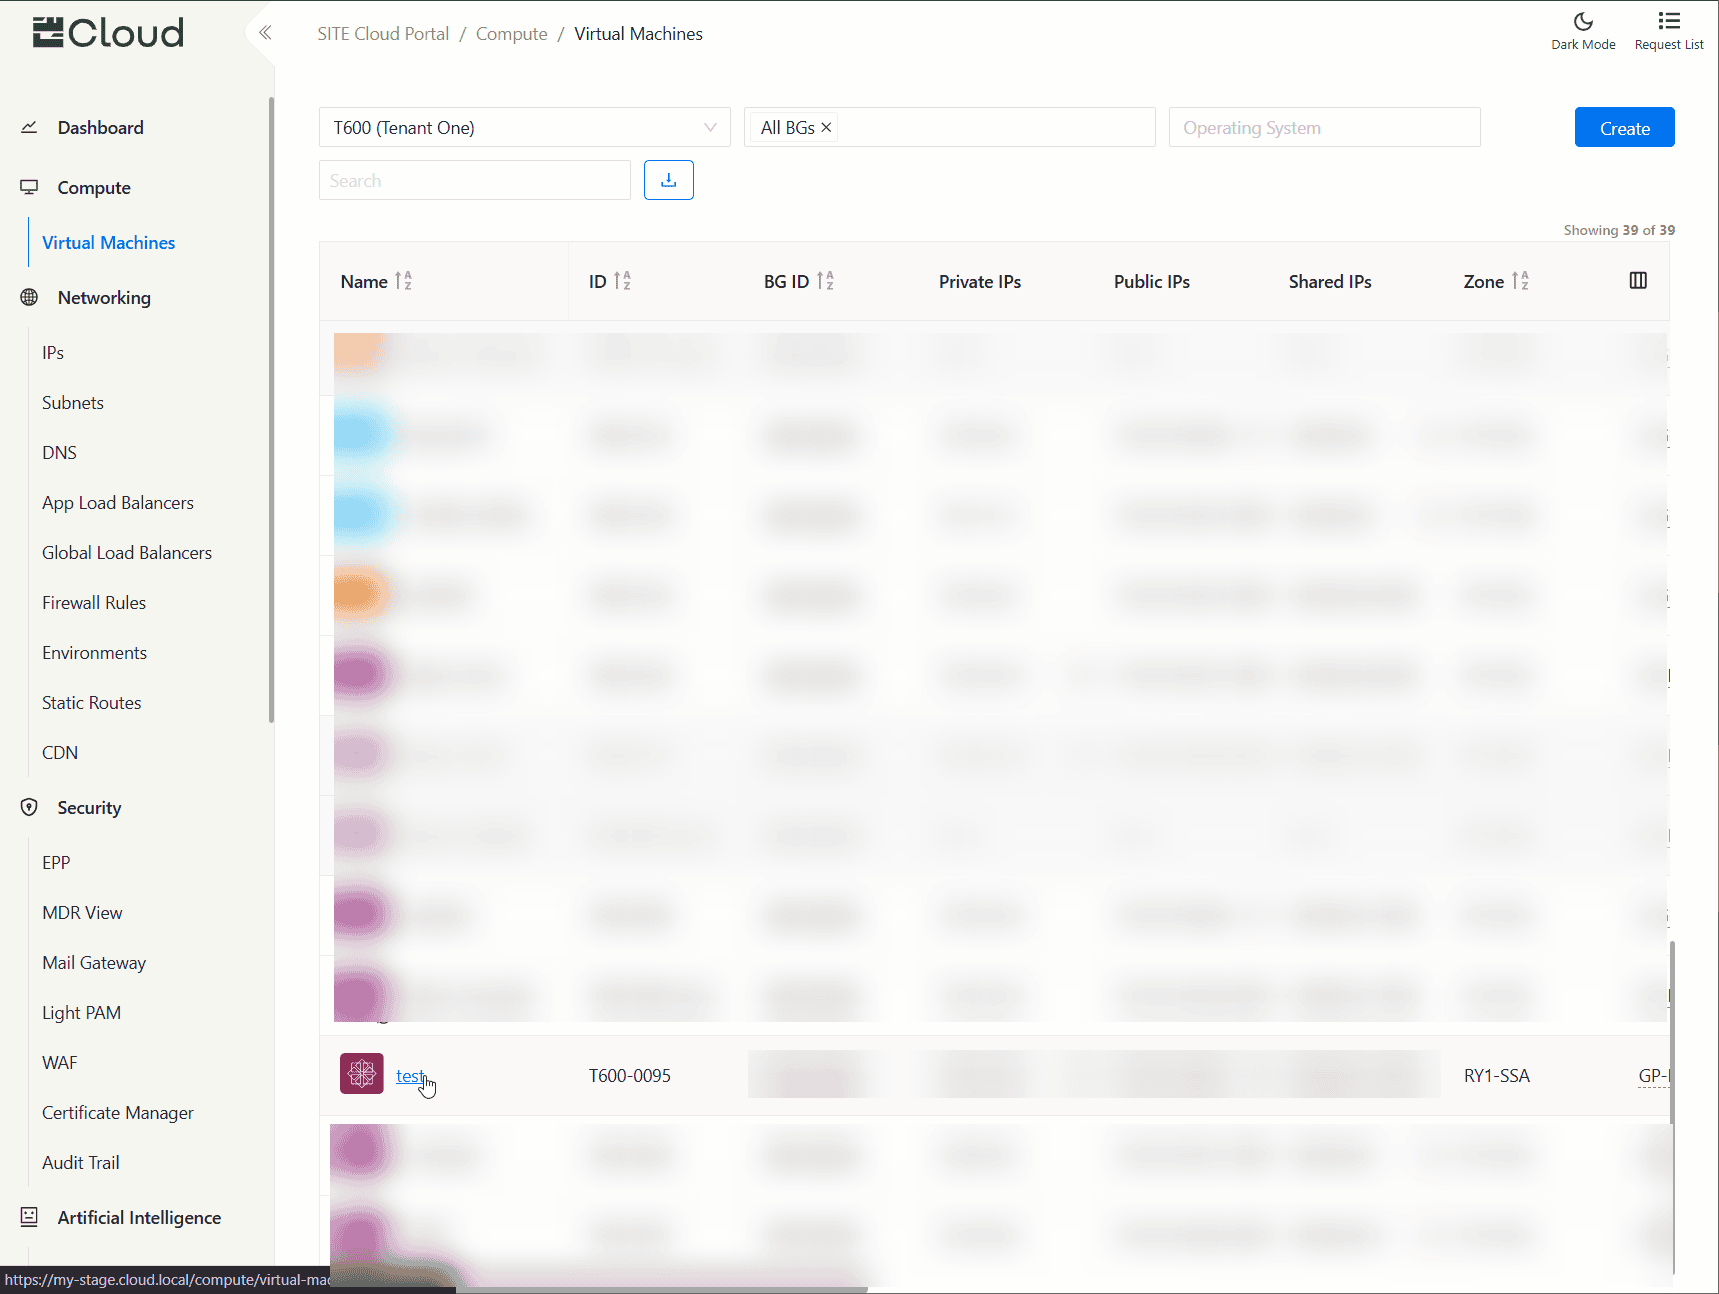The height and width of the screenshot is (1294, 1719).
Task: Remove the All BGs filter tag
Action: [826, 128]
